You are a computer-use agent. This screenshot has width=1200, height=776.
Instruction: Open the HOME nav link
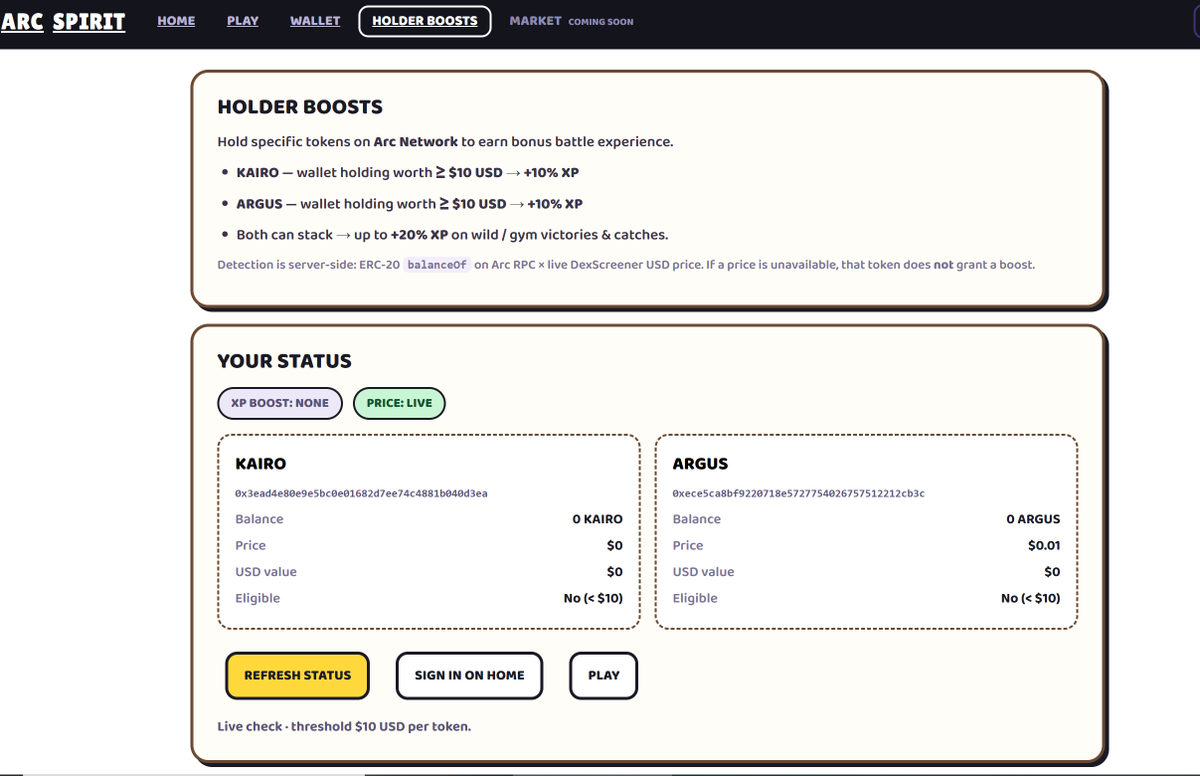point(176,20)
